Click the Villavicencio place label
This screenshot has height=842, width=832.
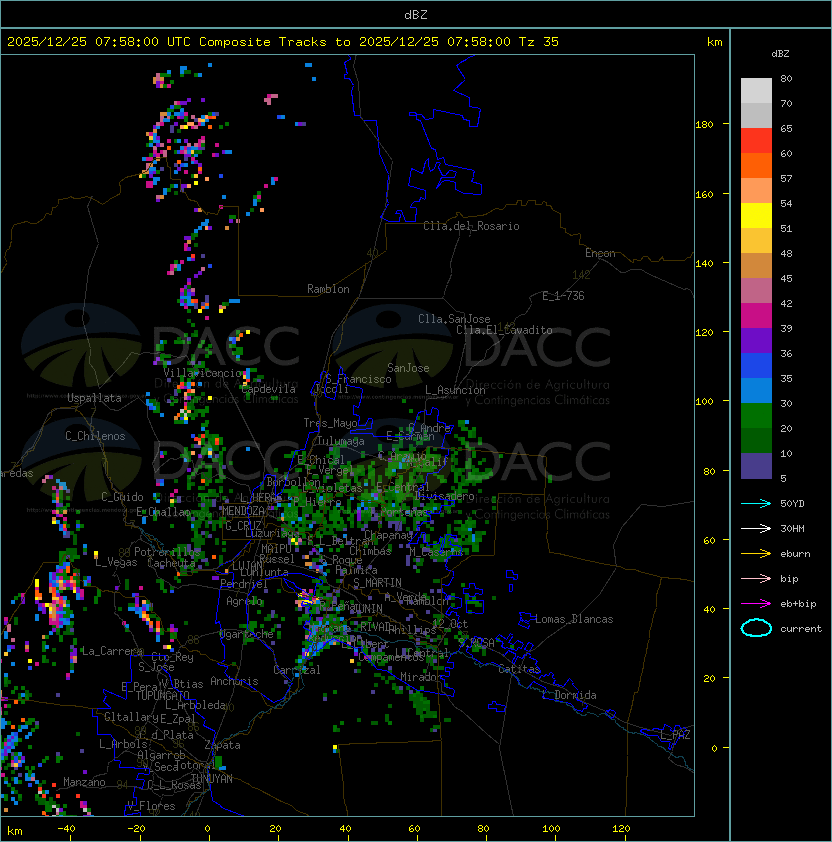point(202,373)
